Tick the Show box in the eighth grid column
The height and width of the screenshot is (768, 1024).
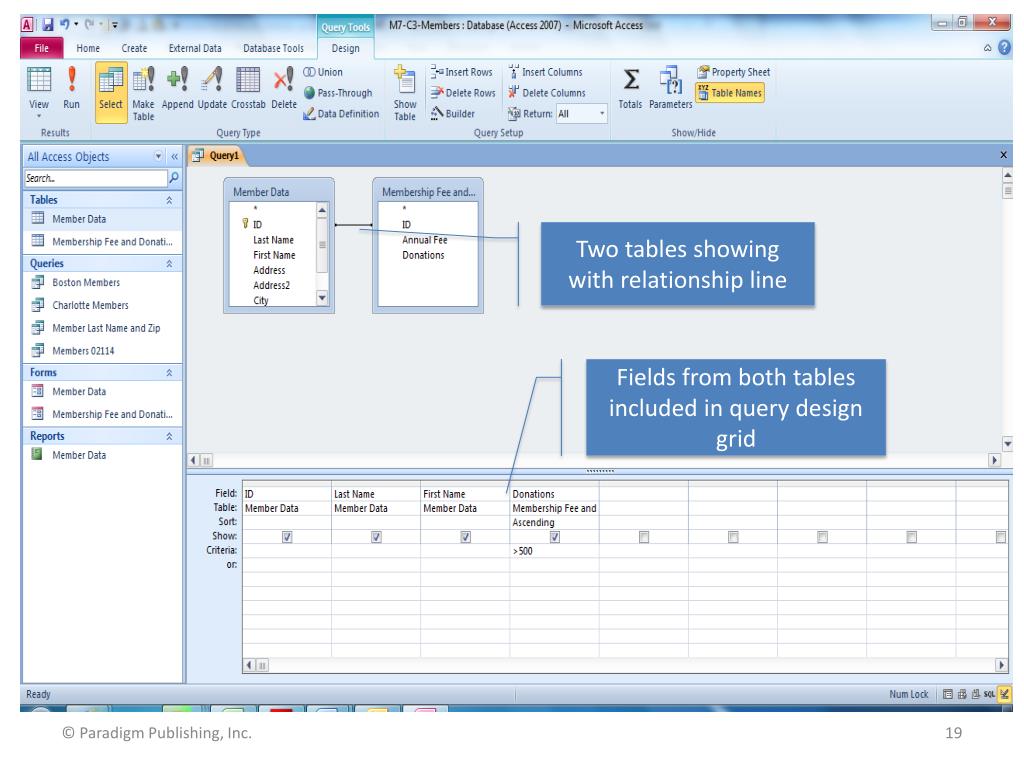point(912,537)
